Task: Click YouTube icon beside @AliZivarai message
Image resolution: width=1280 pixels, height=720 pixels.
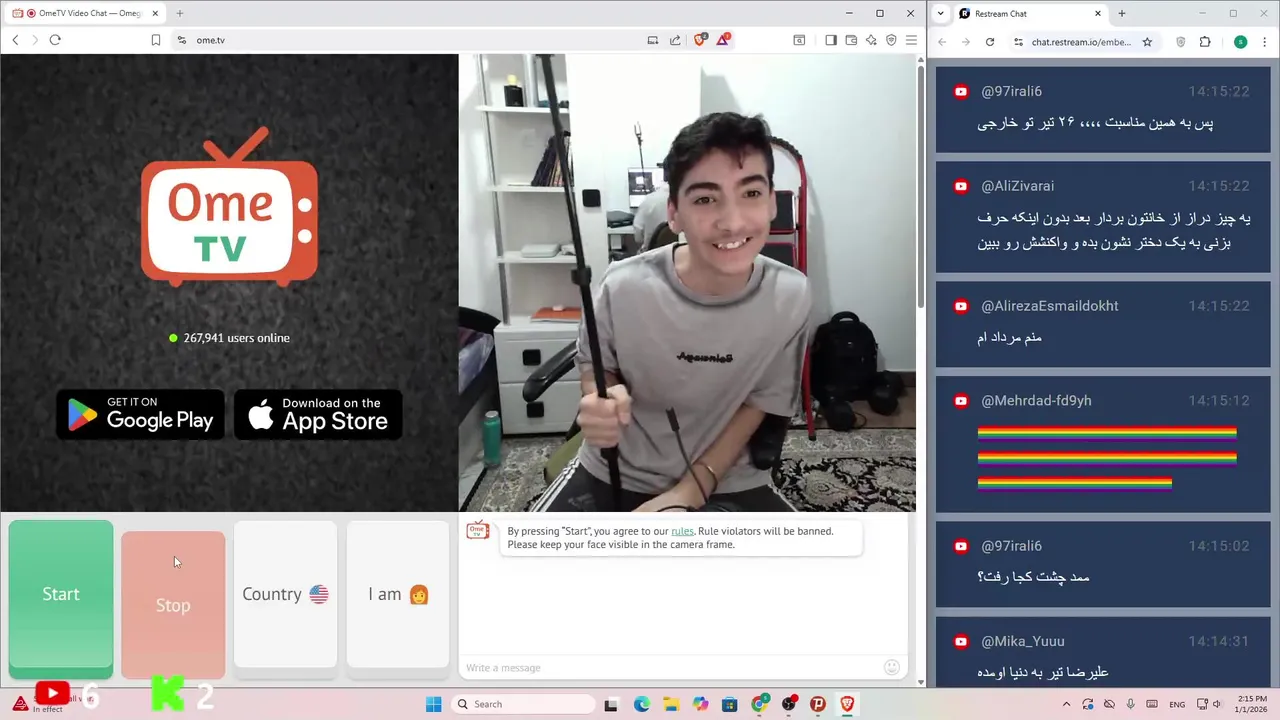Action: pyautogui.click(x=961, y=186)
